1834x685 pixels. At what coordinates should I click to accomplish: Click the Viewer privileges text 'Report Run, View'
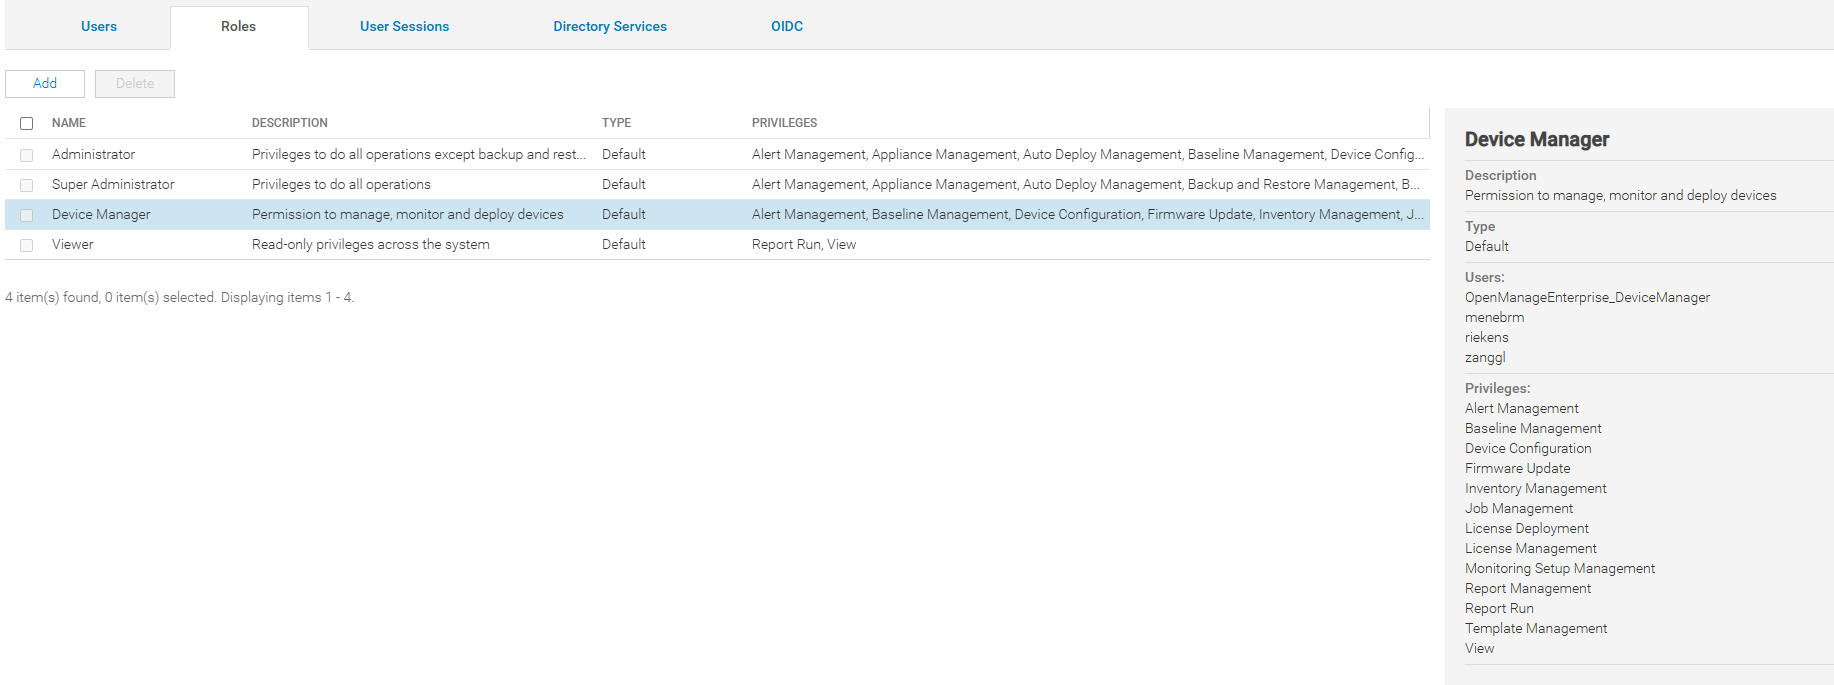804,244
